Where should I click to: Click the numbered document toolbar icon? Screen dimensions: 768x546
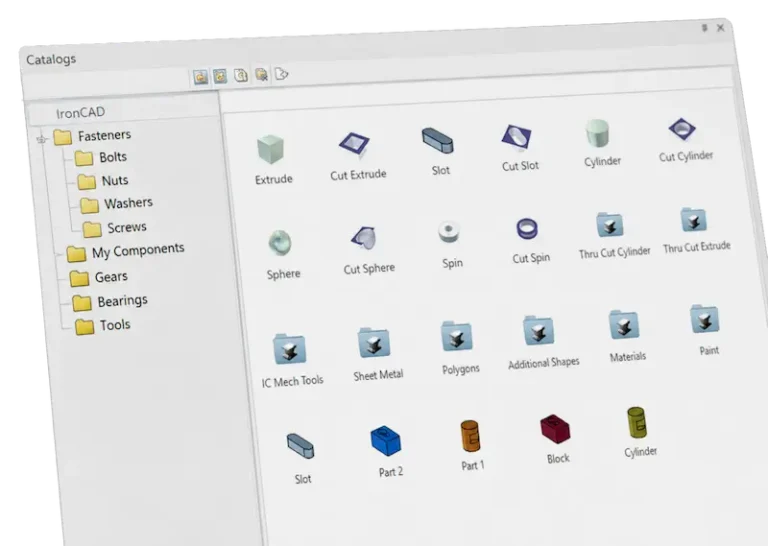[240, 75]
